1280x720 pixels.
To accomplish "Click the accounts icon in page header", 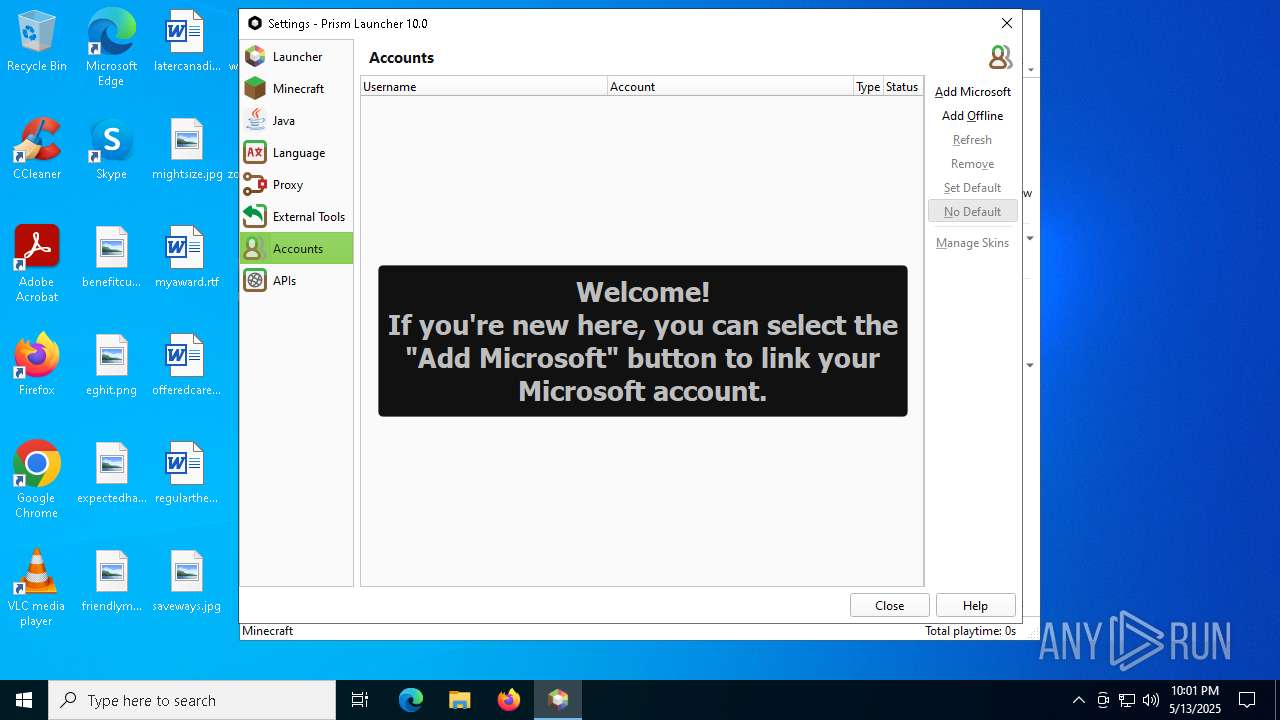I will [x=1000, y=57].
